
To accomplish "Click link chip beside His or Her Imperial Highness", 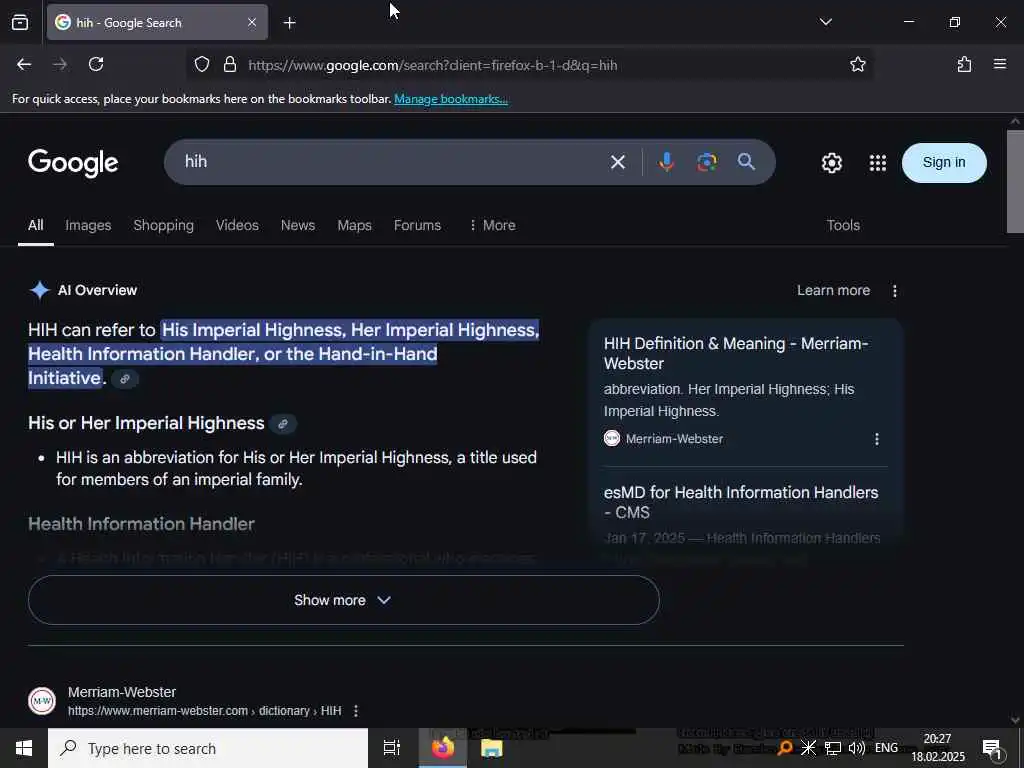I will click(283, 424).
